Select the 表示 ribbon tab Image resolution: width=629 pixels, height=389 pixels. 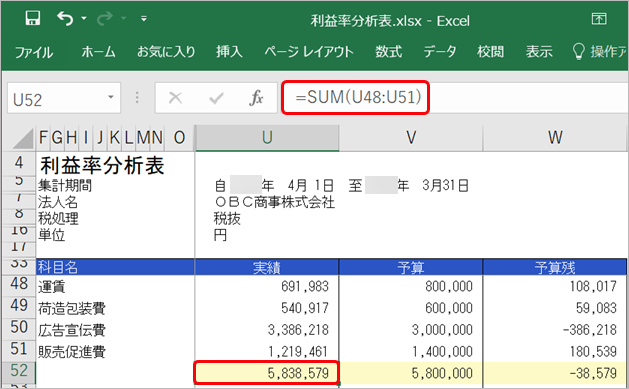(x=539, y=52)
